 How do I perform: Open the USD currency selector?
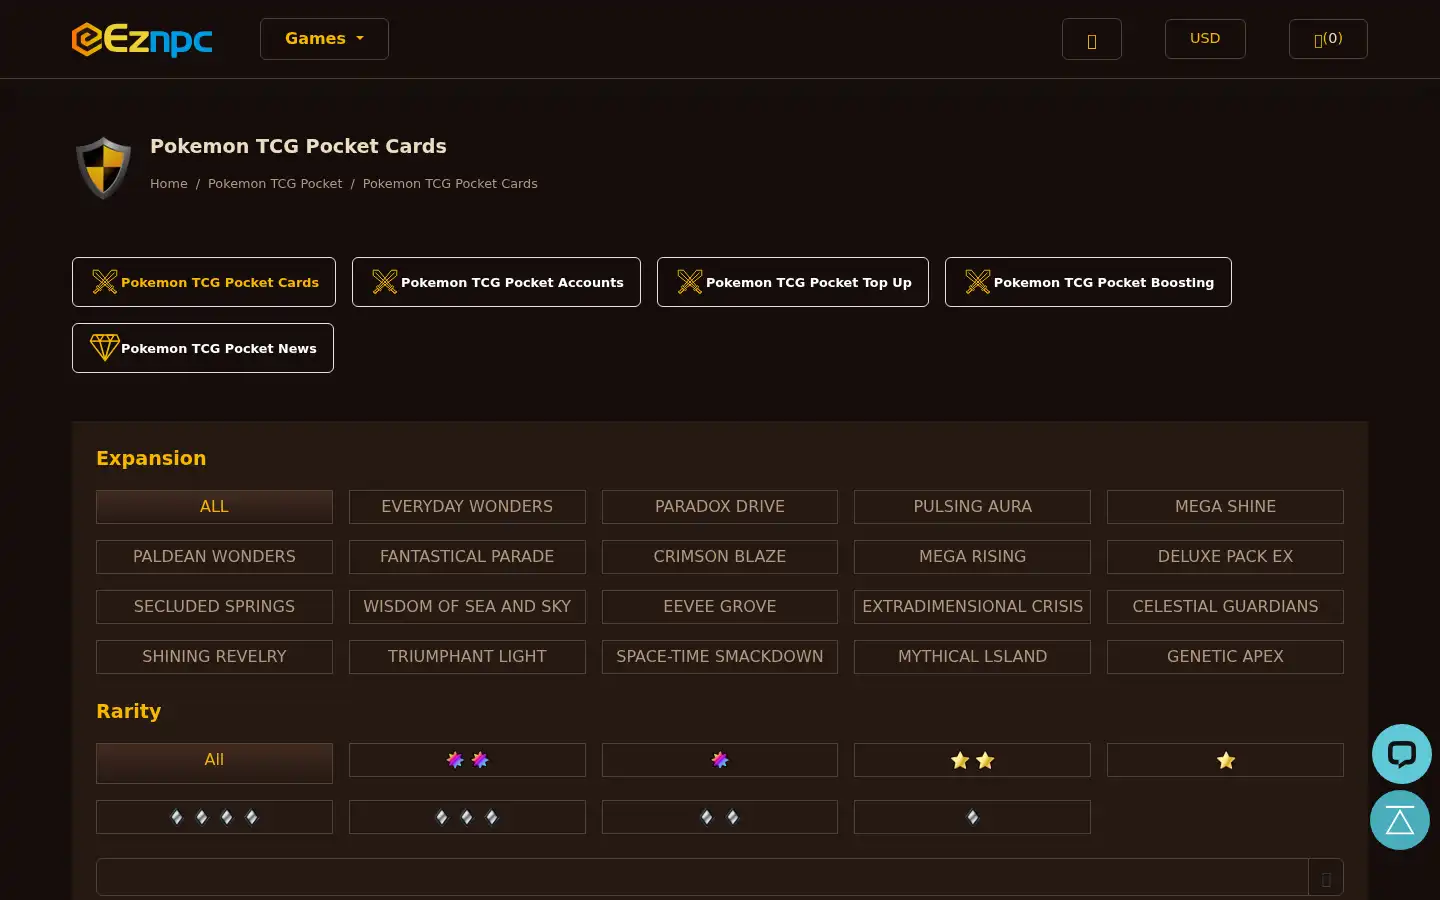(x=1205, y=39)
